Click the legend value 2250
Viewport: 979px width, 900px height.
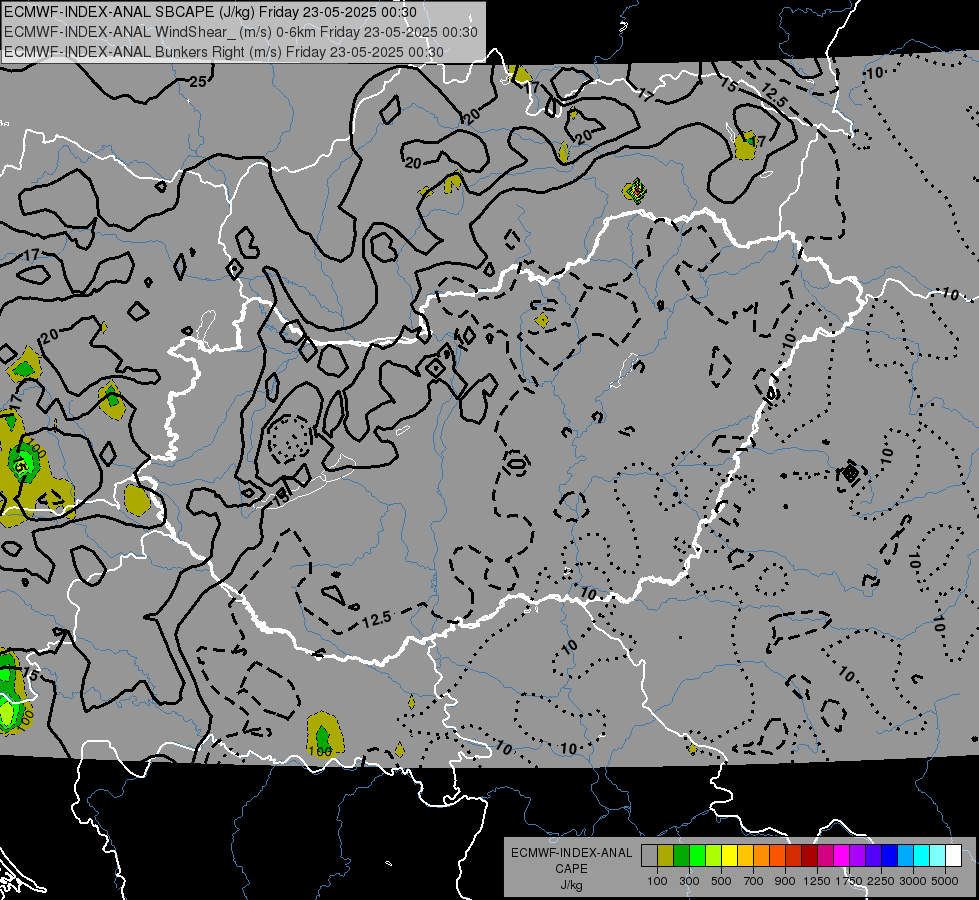880,881
